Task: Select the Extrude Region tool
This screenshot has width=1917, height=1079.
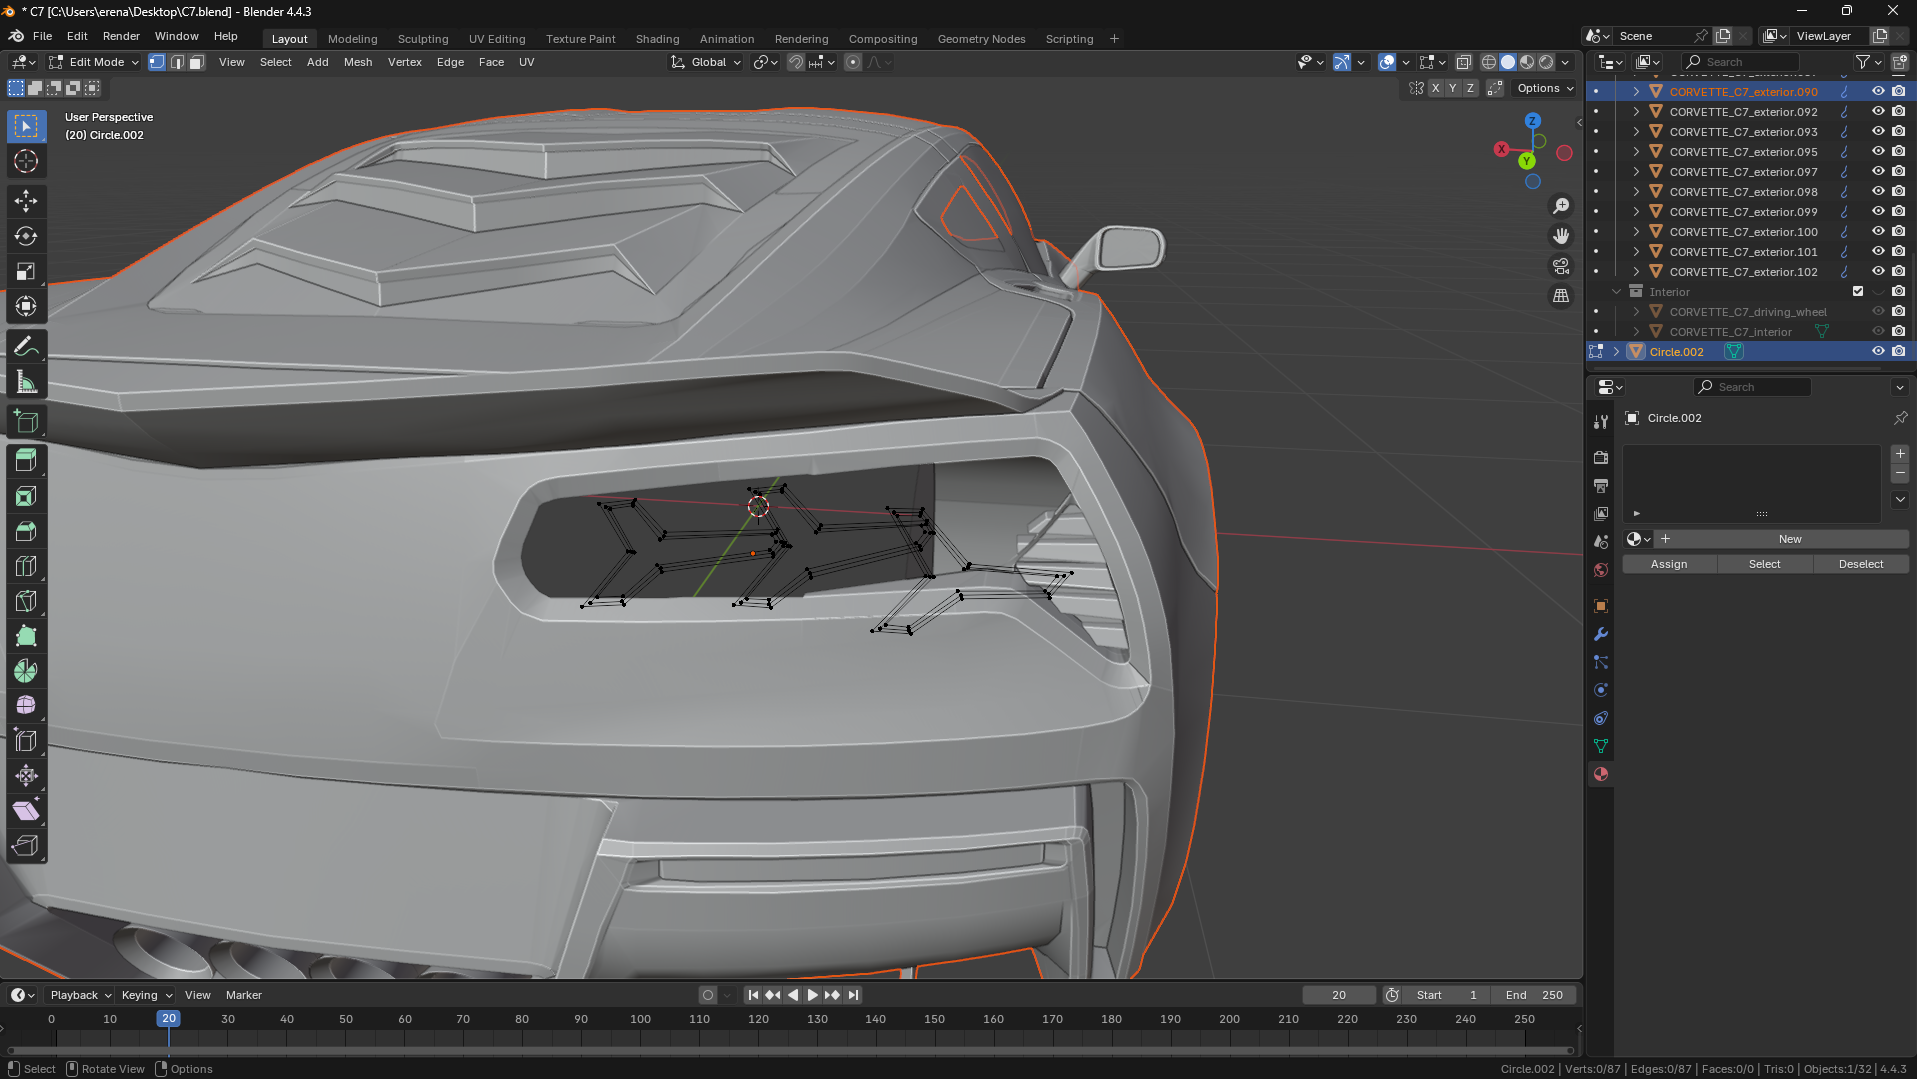Action: 26,460
